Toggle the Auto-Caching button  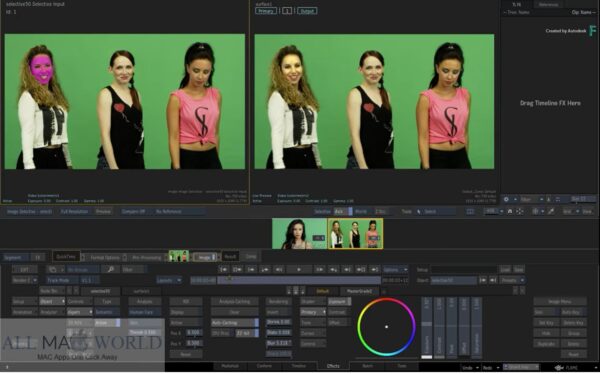coord(235,323)
